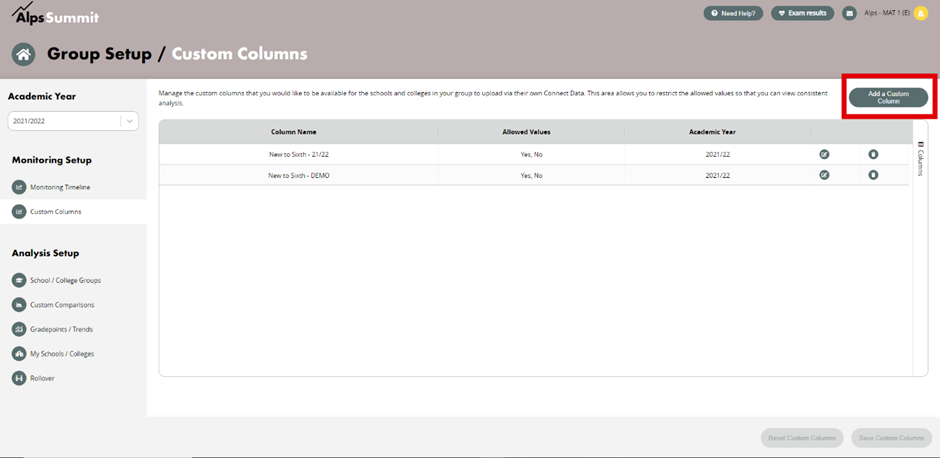The image size is (940, 458).
Task: Open Monitoring Timeline page
Action: (60, 187)
